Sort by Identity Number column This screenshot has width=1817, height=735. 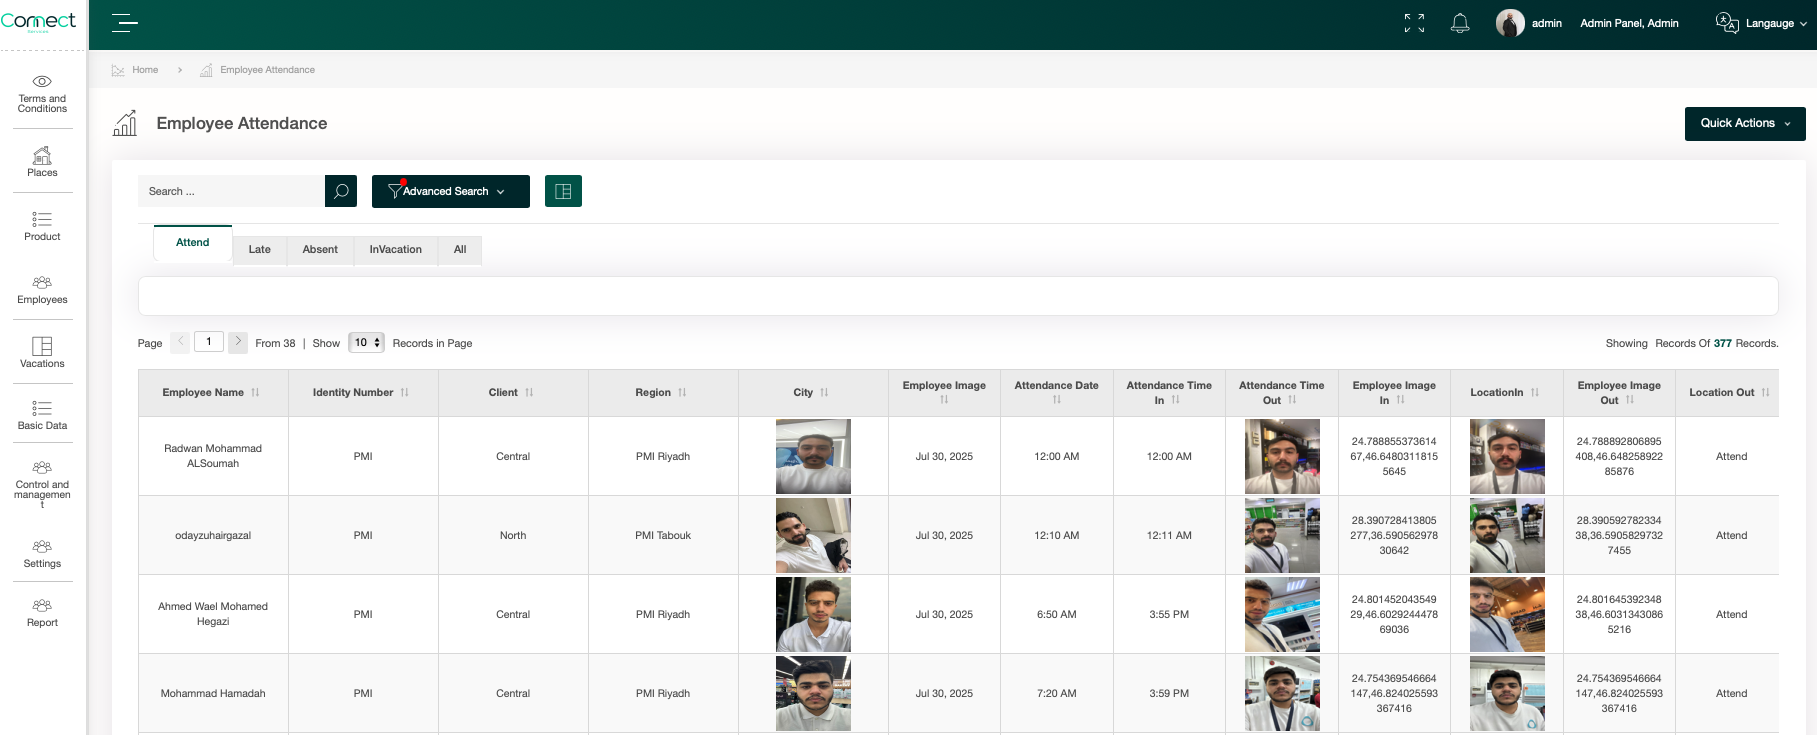click(404, 392)
